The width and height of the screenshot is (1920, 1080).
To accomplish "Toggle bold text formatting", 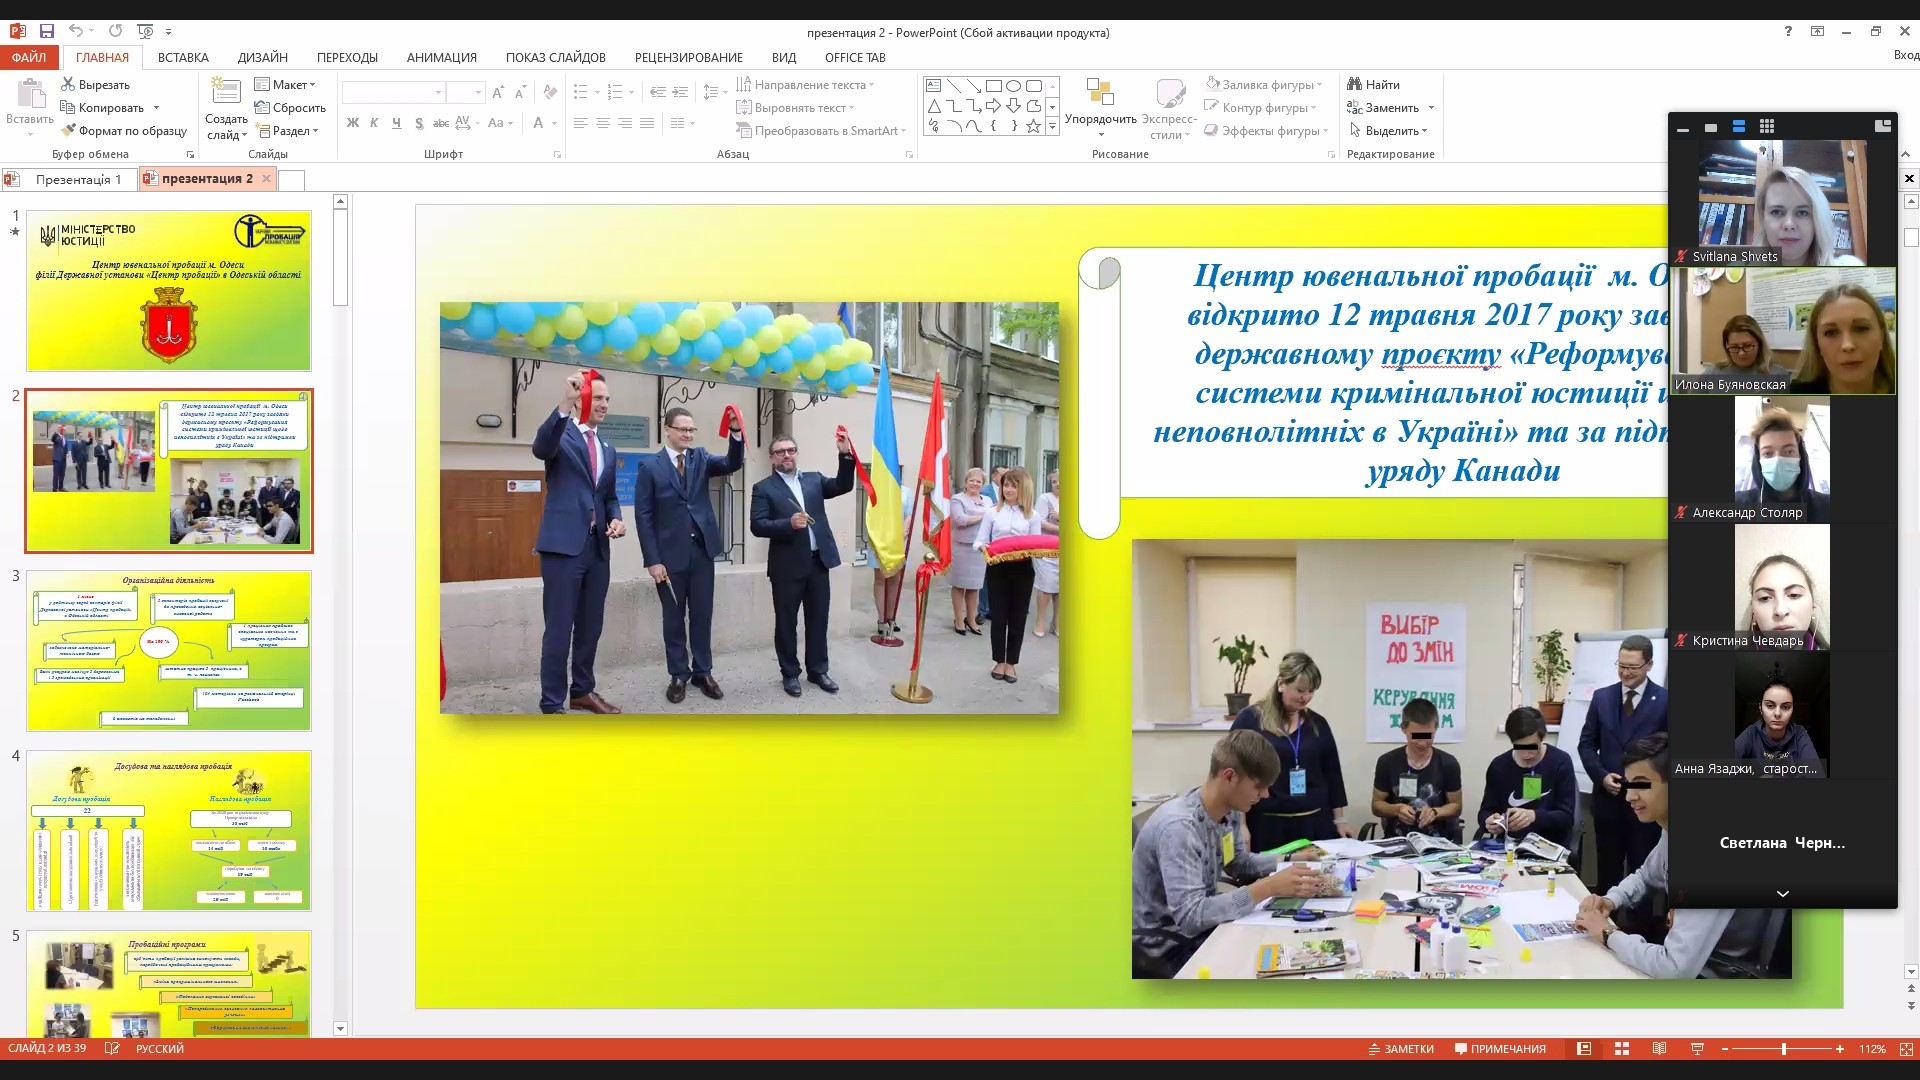I will (x=352, y=123).
